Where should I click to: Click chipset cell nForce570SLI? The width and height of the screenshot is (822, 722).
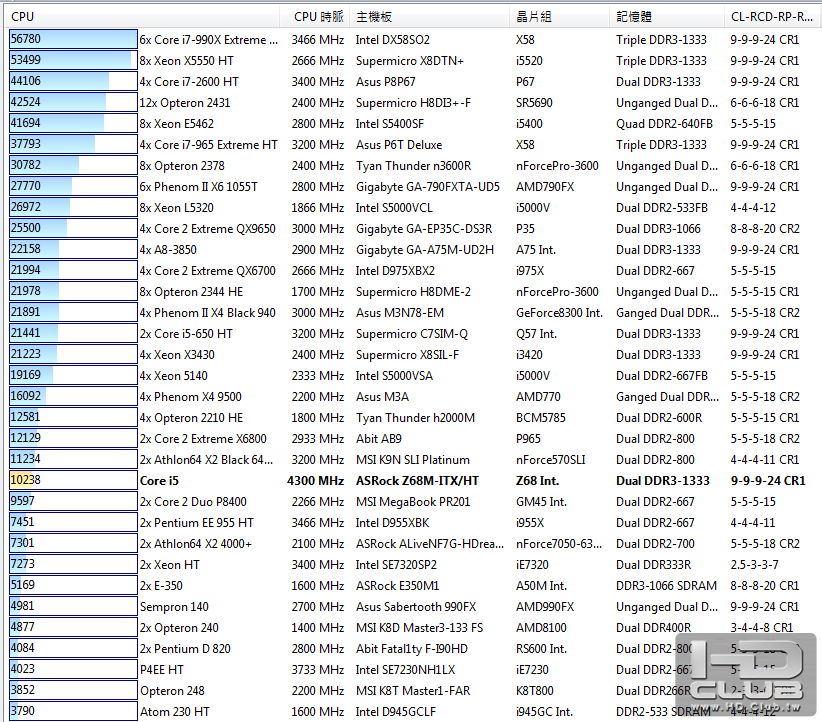point(550,460)
